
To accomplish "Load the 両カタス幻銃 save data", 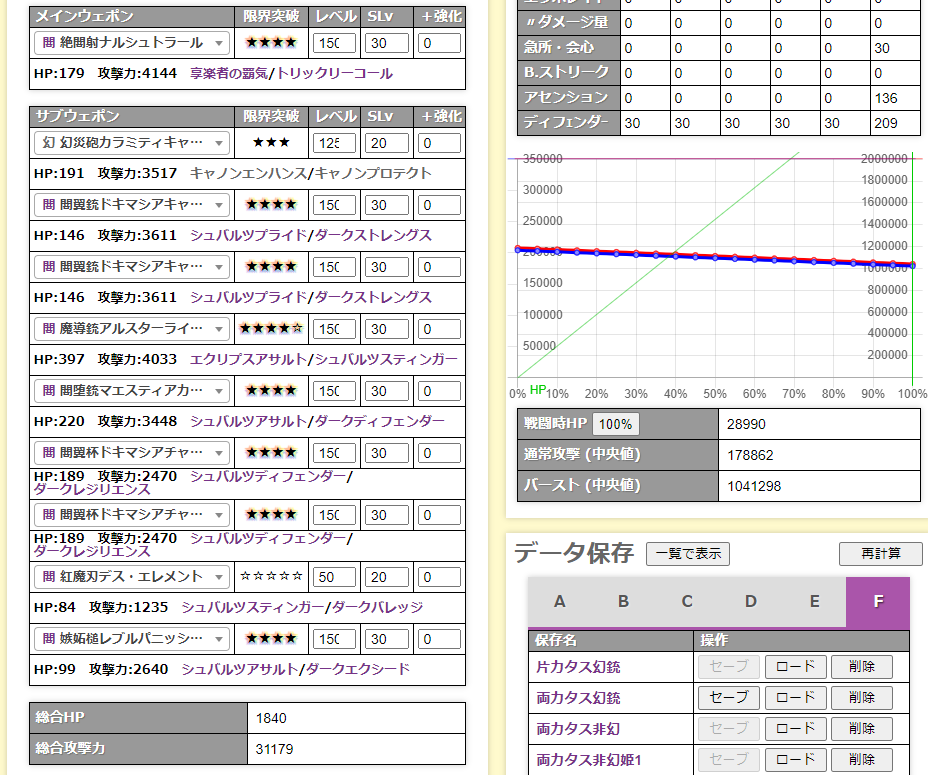I will (x=795, y=697).
